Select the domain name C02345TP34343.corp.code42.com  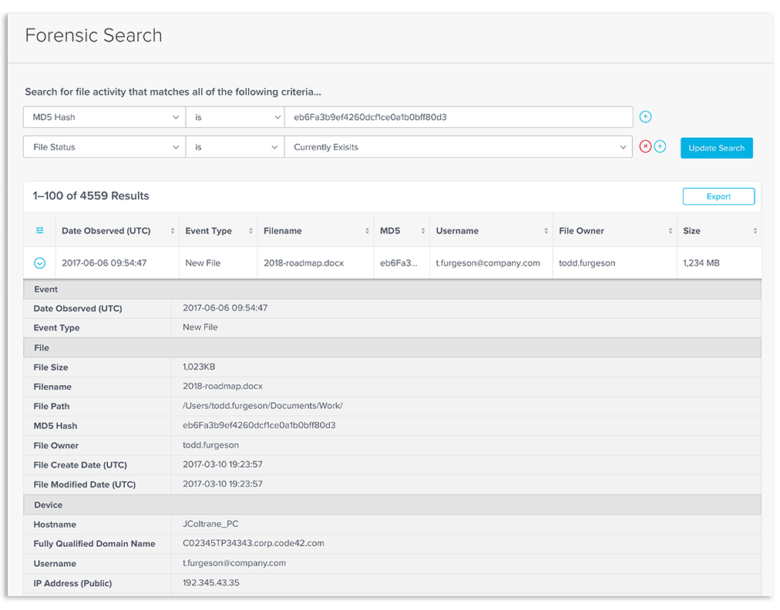coord(253,543)
